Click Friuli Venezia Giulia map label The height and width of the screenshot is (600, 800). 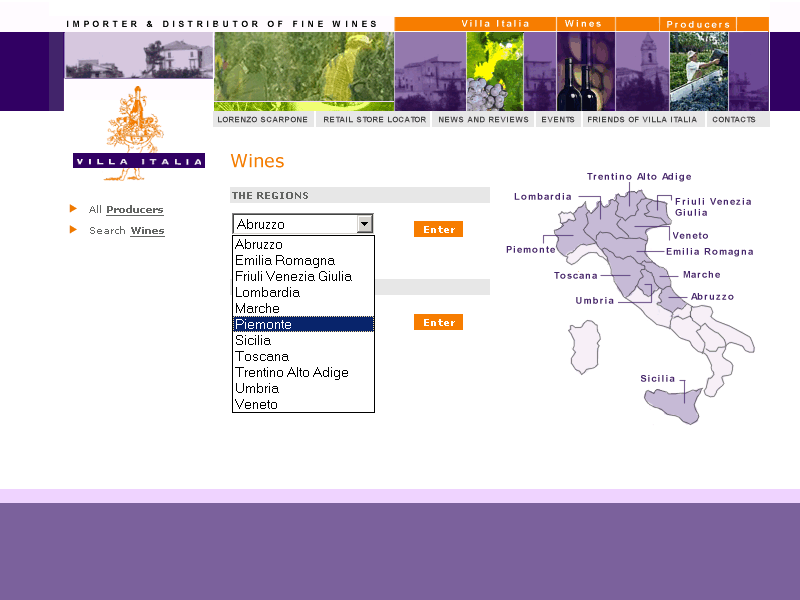pos(713,207)
